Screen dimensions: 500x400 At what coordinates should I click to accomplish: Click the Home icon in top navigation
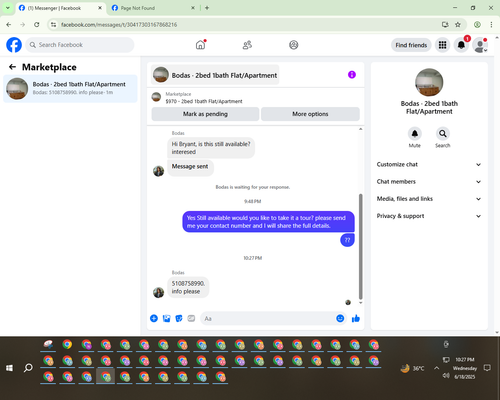point(200,45)
